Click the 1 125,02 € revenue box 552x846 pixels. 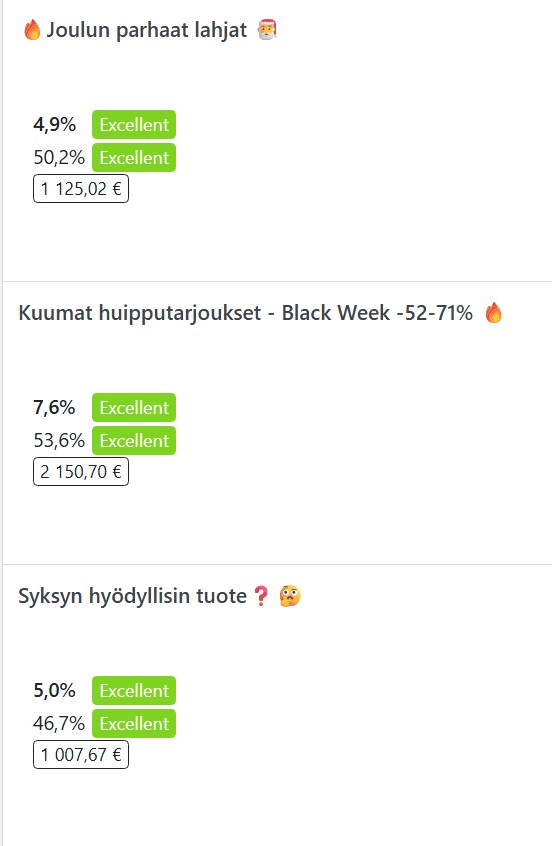point(81,189)
